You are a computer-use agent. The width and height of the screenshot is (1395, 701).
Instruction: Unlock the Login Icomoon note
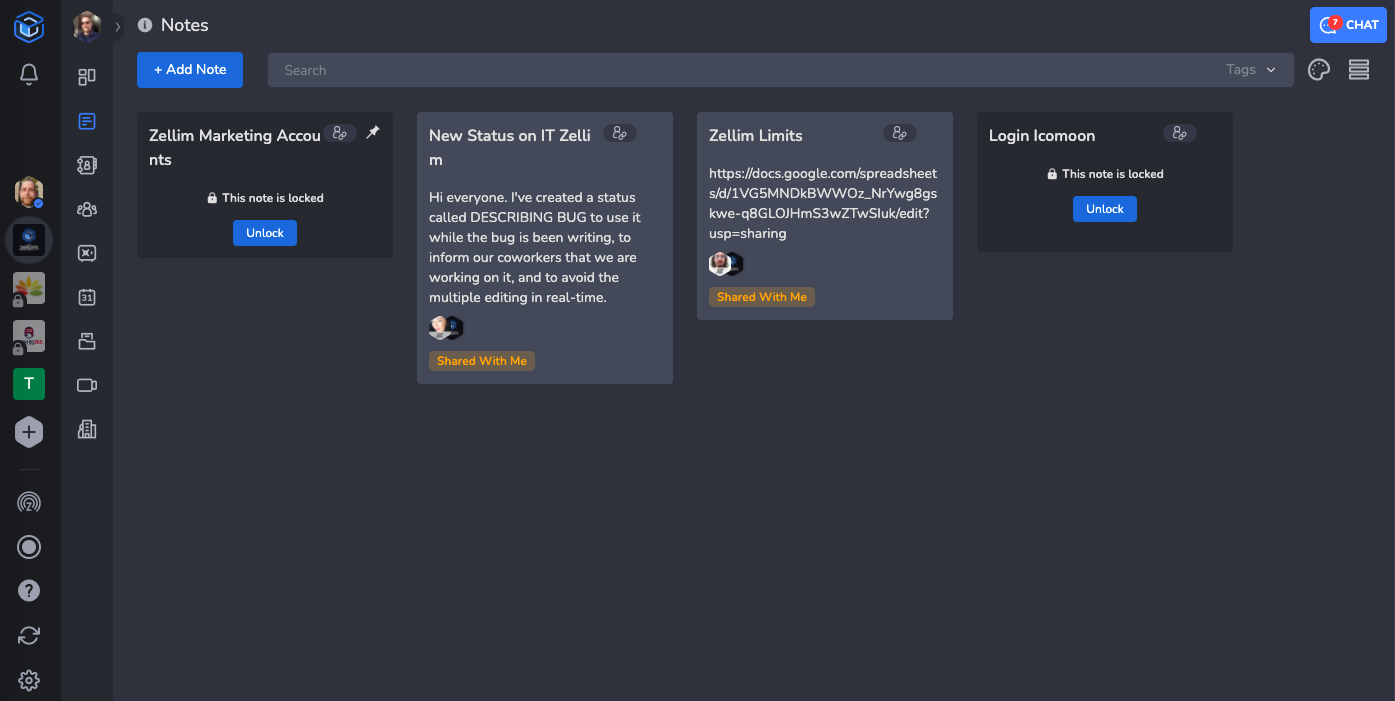[1104, 209]
